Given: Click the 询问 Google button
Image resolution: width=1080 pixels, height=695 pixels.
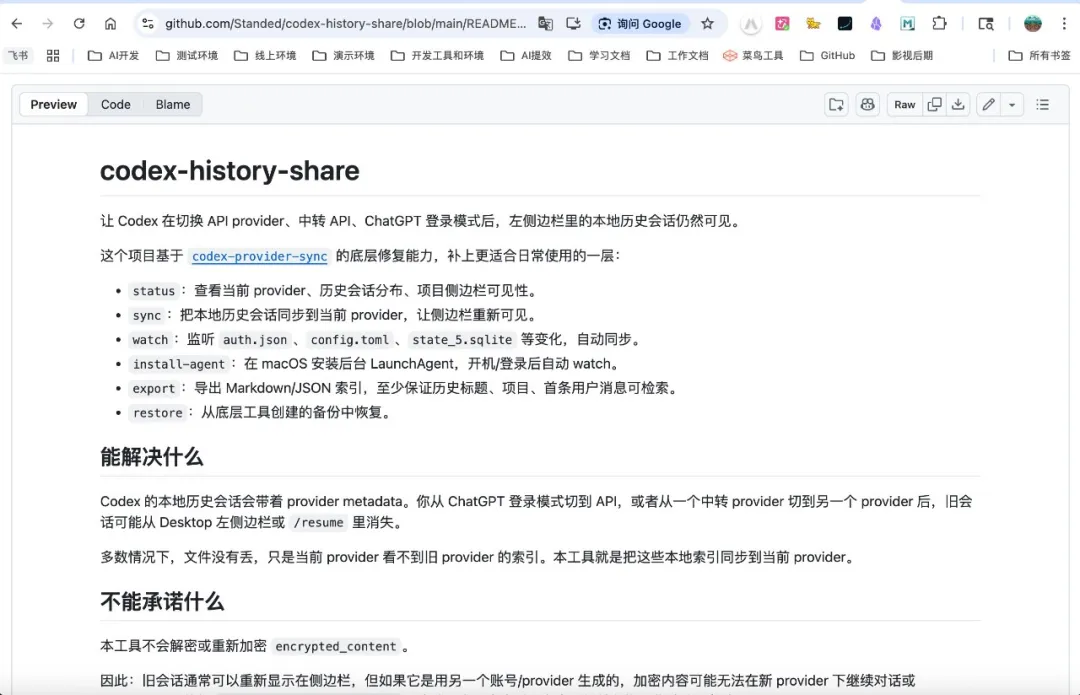Looking at the screenshot, I should coord(640,23).
